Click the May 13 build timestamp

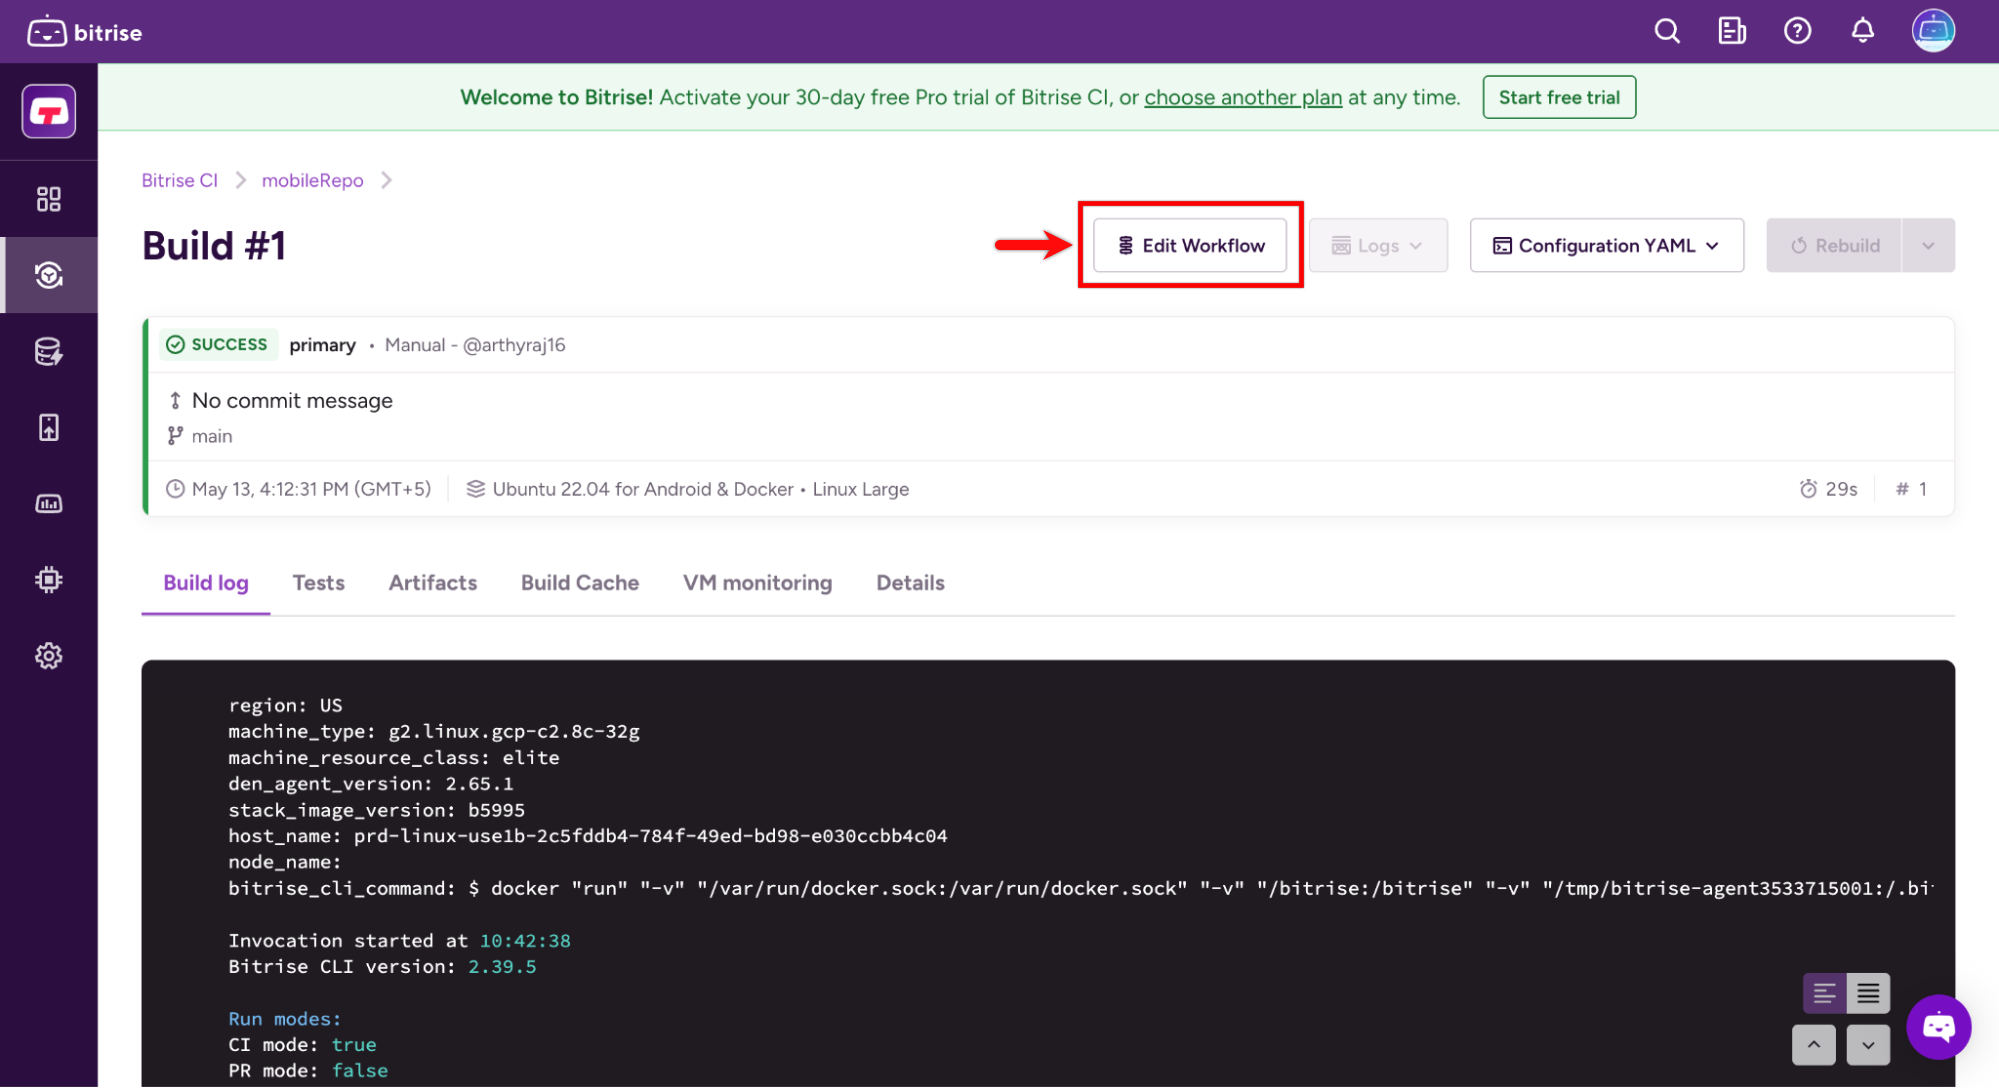click(x=311, y=489)
